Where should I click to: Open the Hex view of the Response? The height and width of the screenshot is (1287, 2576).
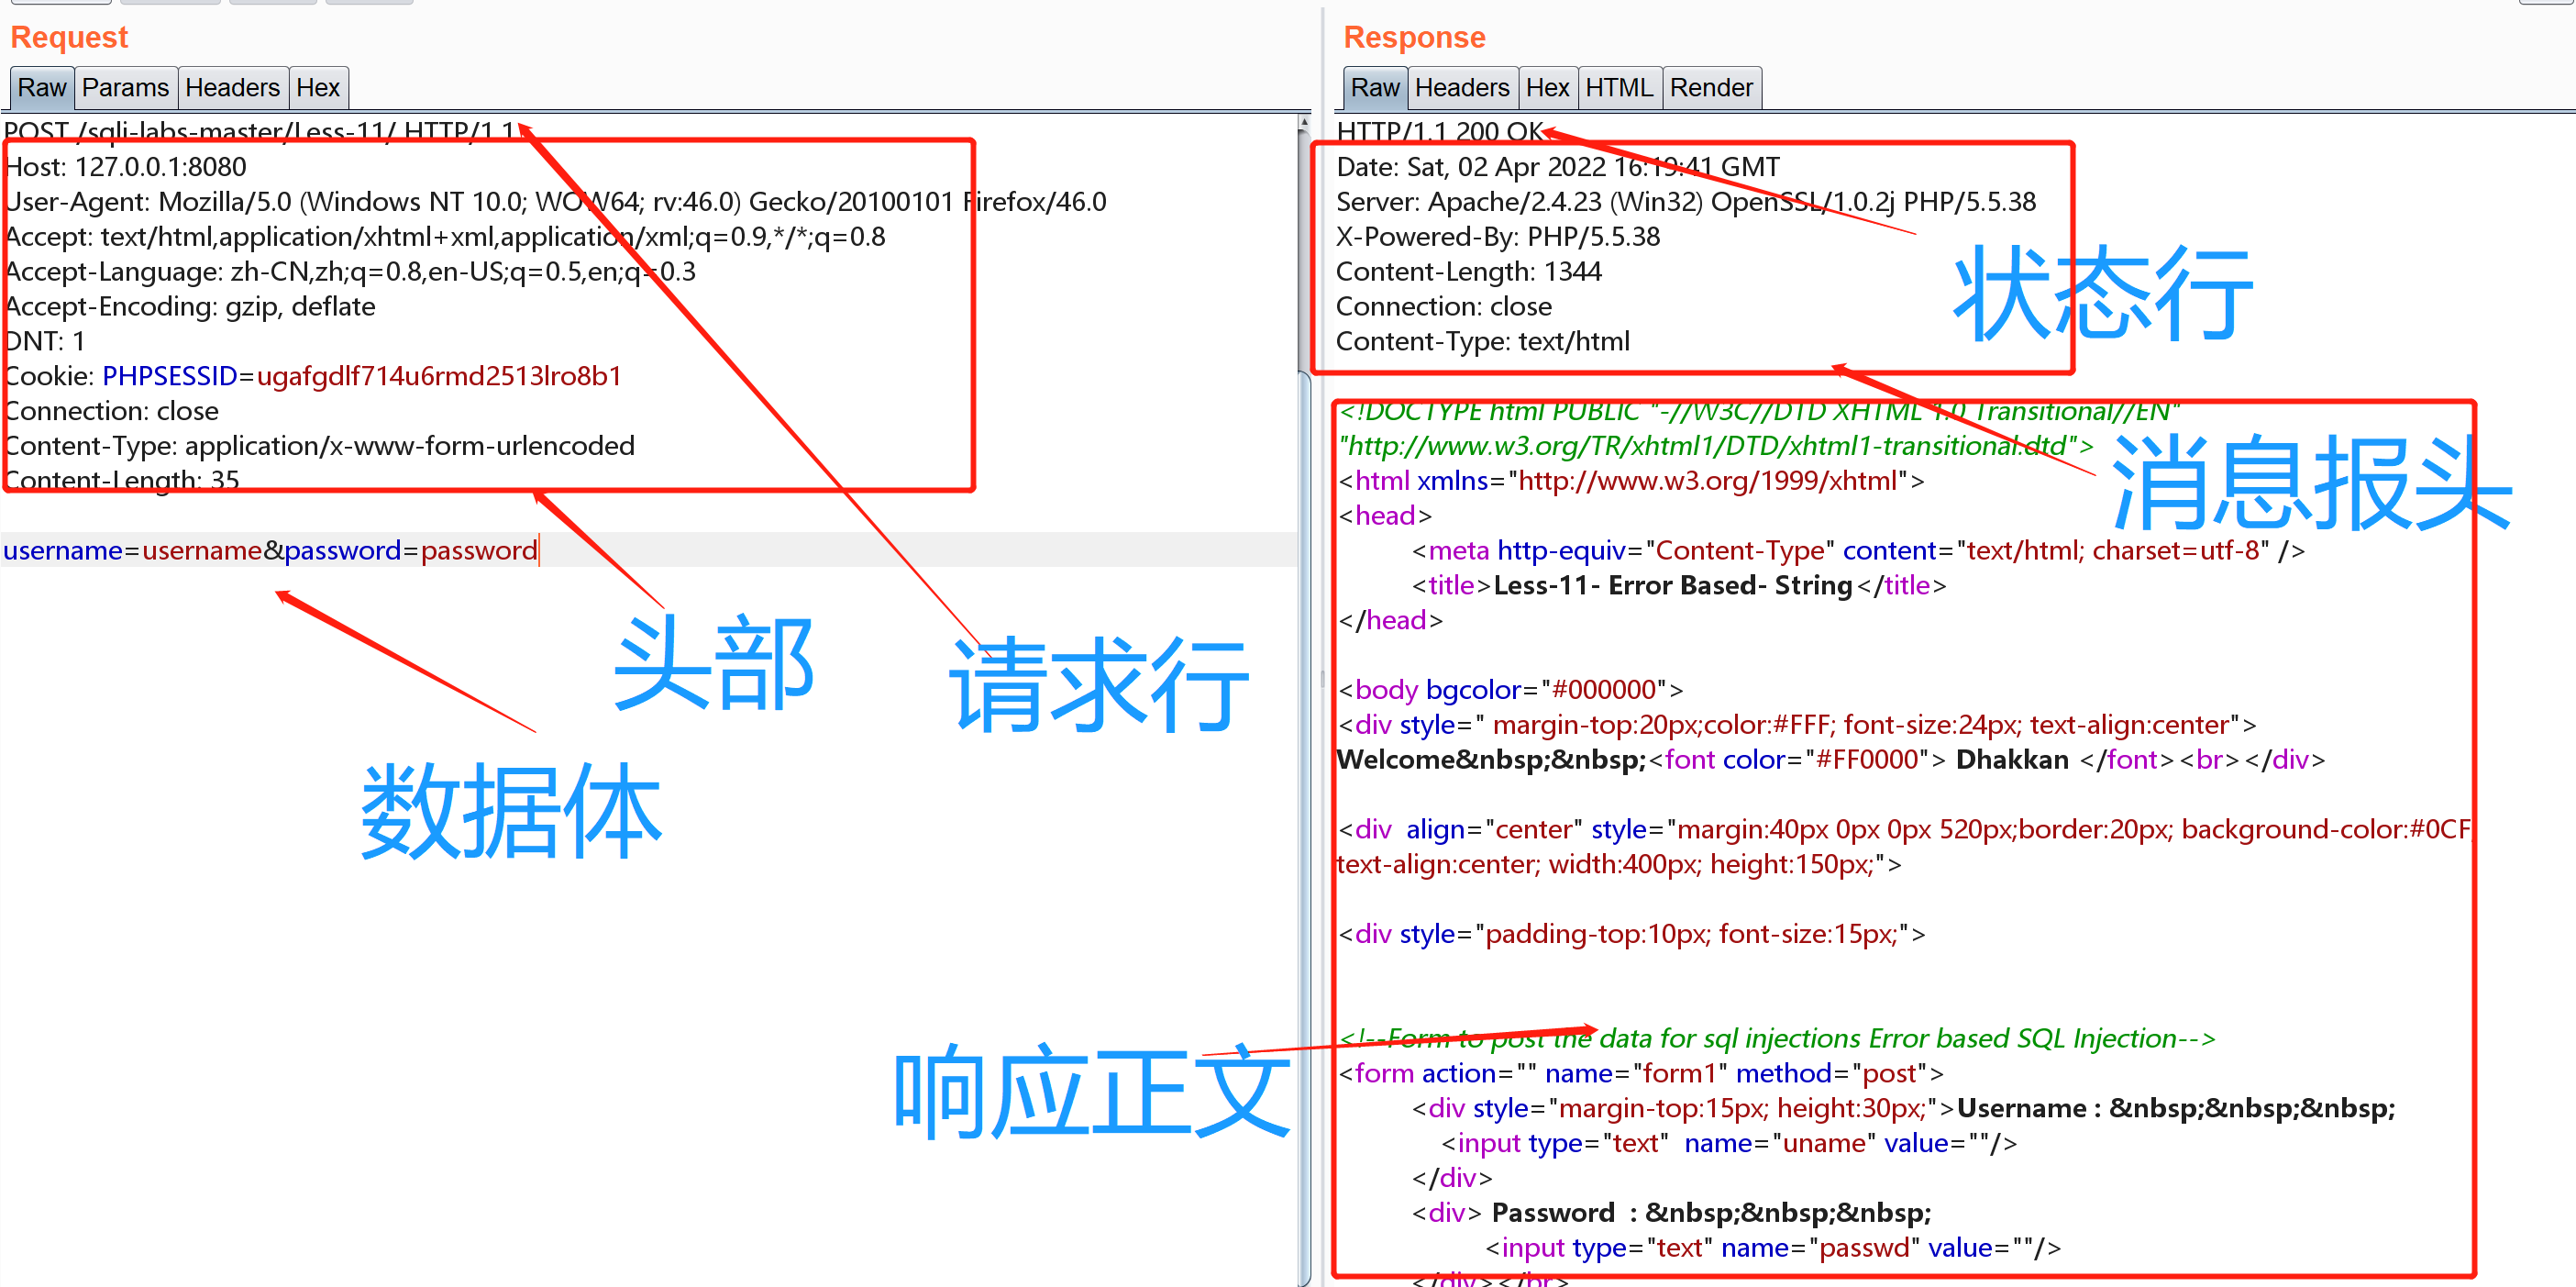click(x=1548, y=88)
